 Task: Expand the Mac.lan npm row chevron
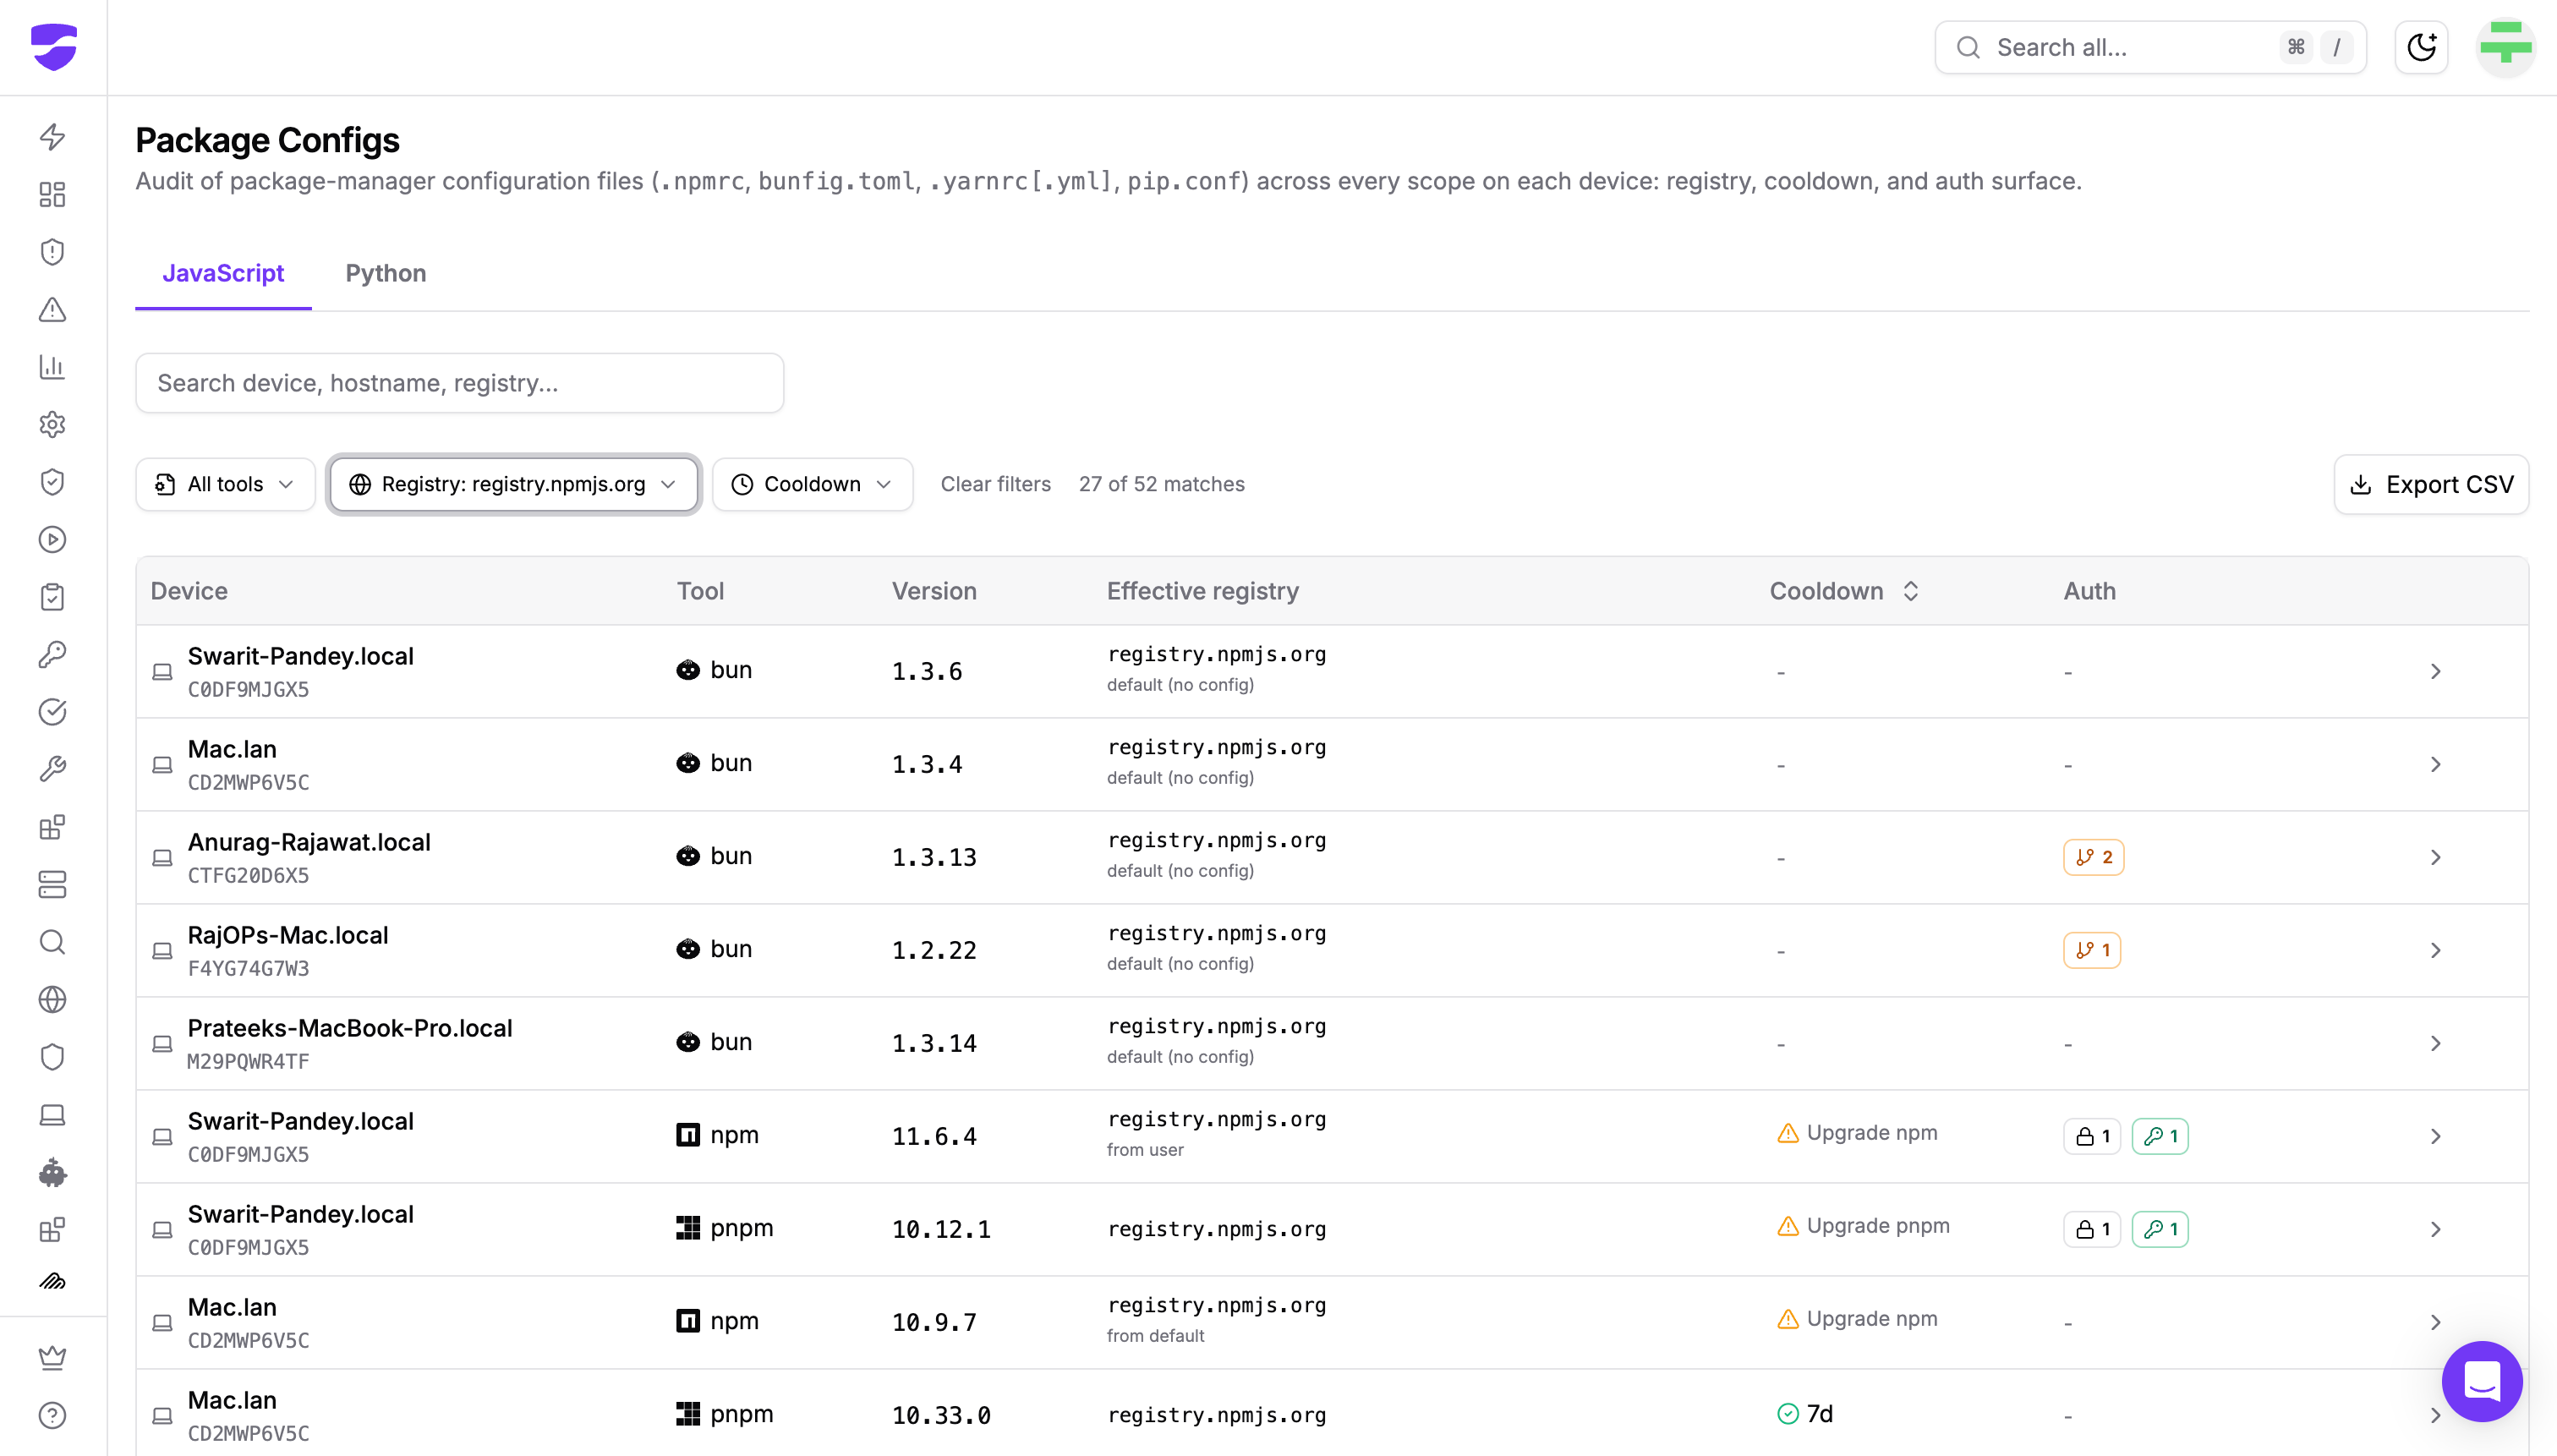coord(2436,1322)
